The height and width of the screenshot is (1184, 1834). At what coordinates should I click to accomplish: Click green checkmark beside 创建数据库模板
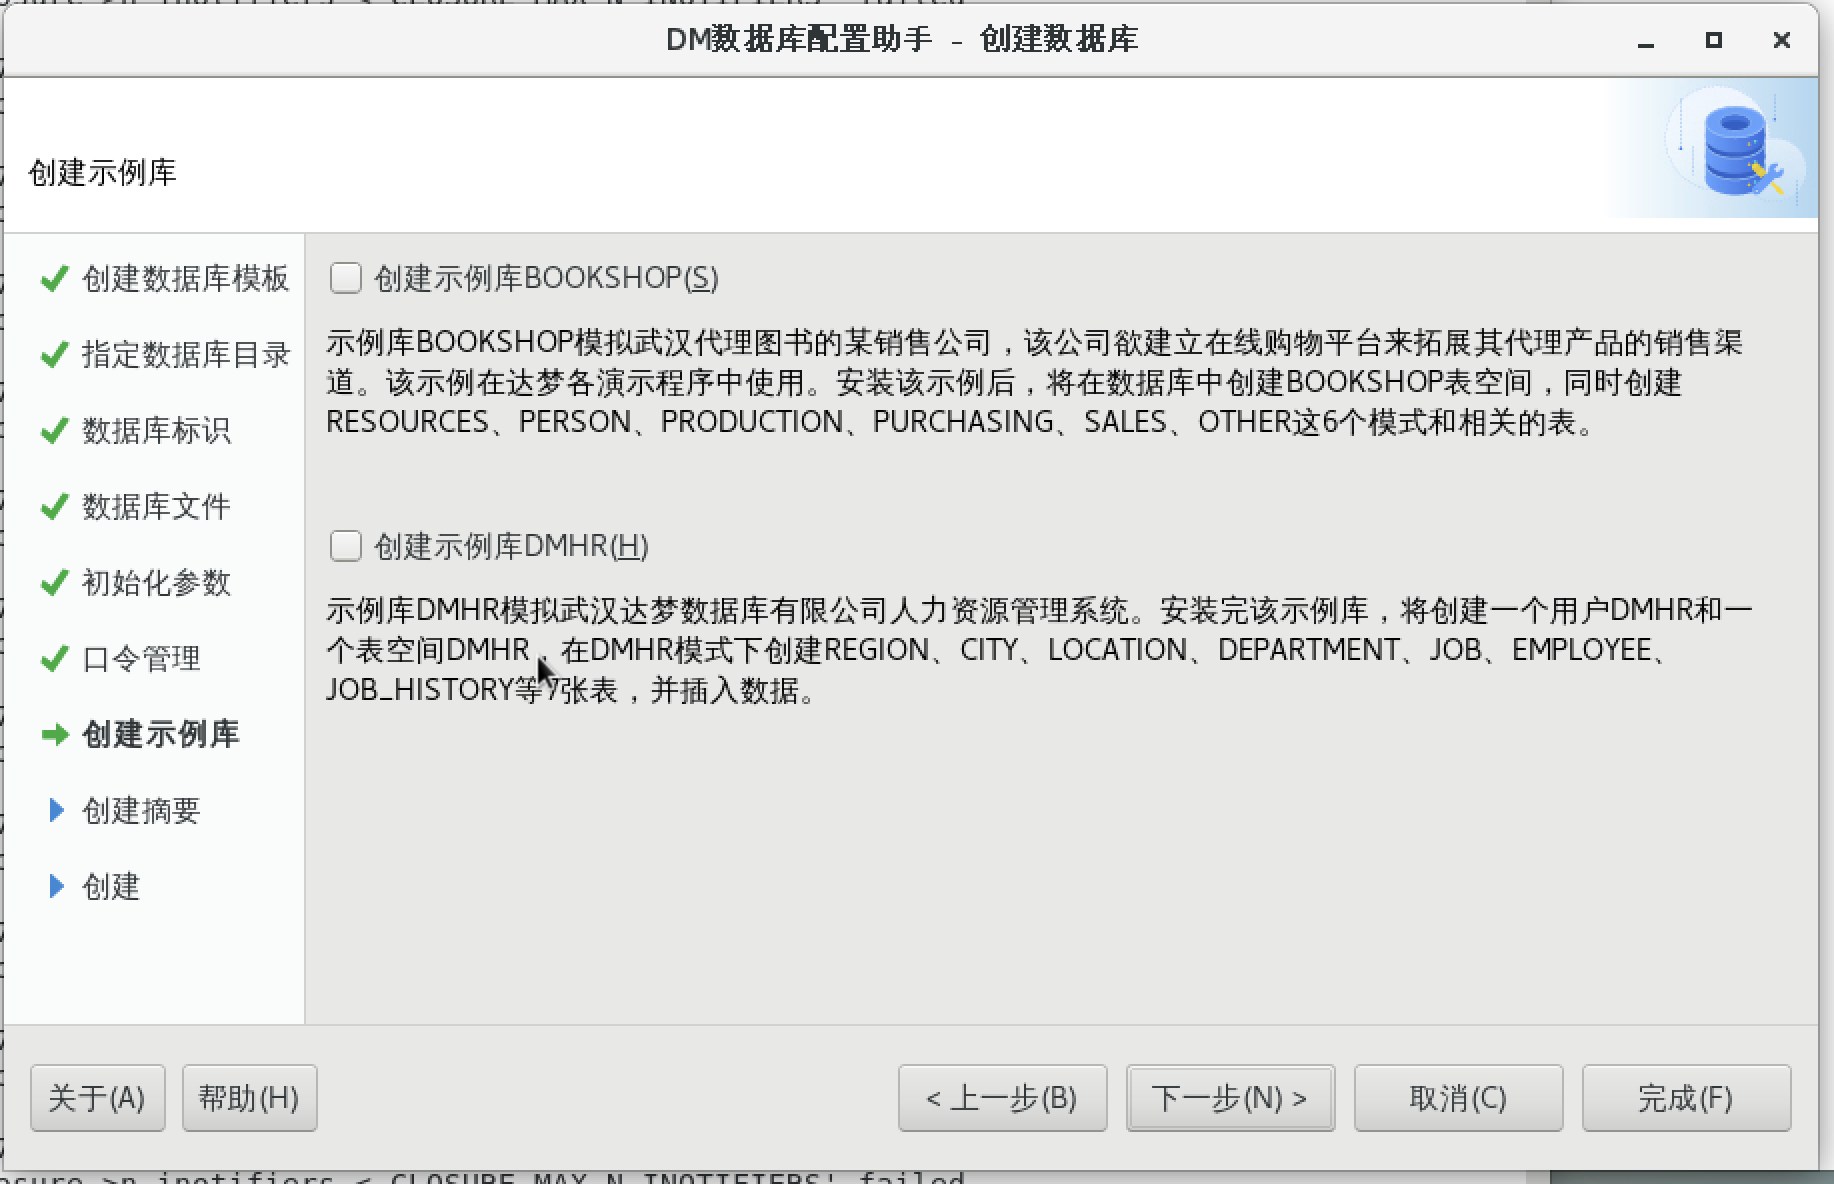(54, 278)
